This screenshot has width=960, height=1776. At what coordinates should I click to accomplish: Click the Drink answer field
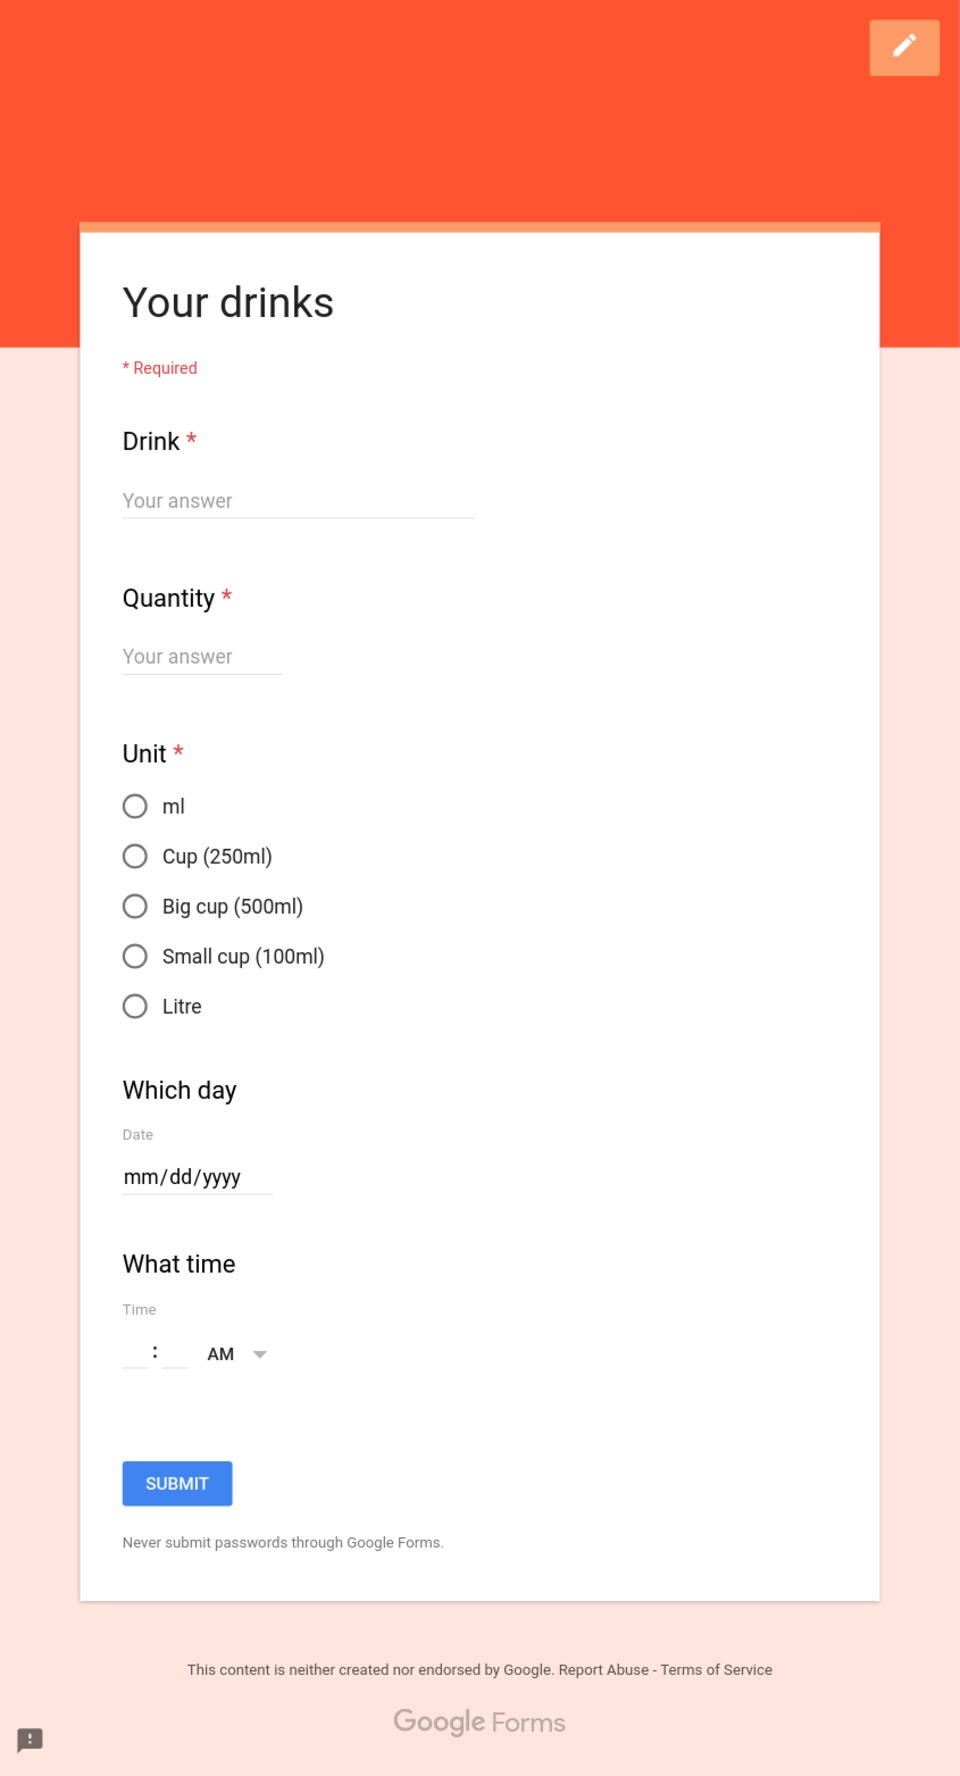coord(297,500)
